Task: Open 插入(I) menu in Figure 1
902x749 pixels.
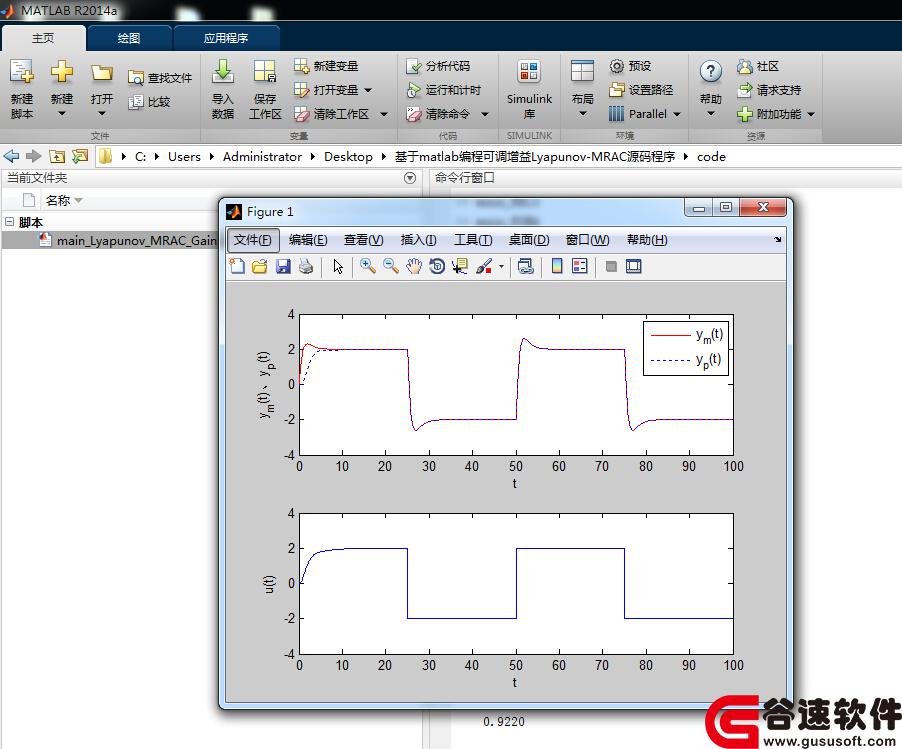Action: (x=418, y=240)
